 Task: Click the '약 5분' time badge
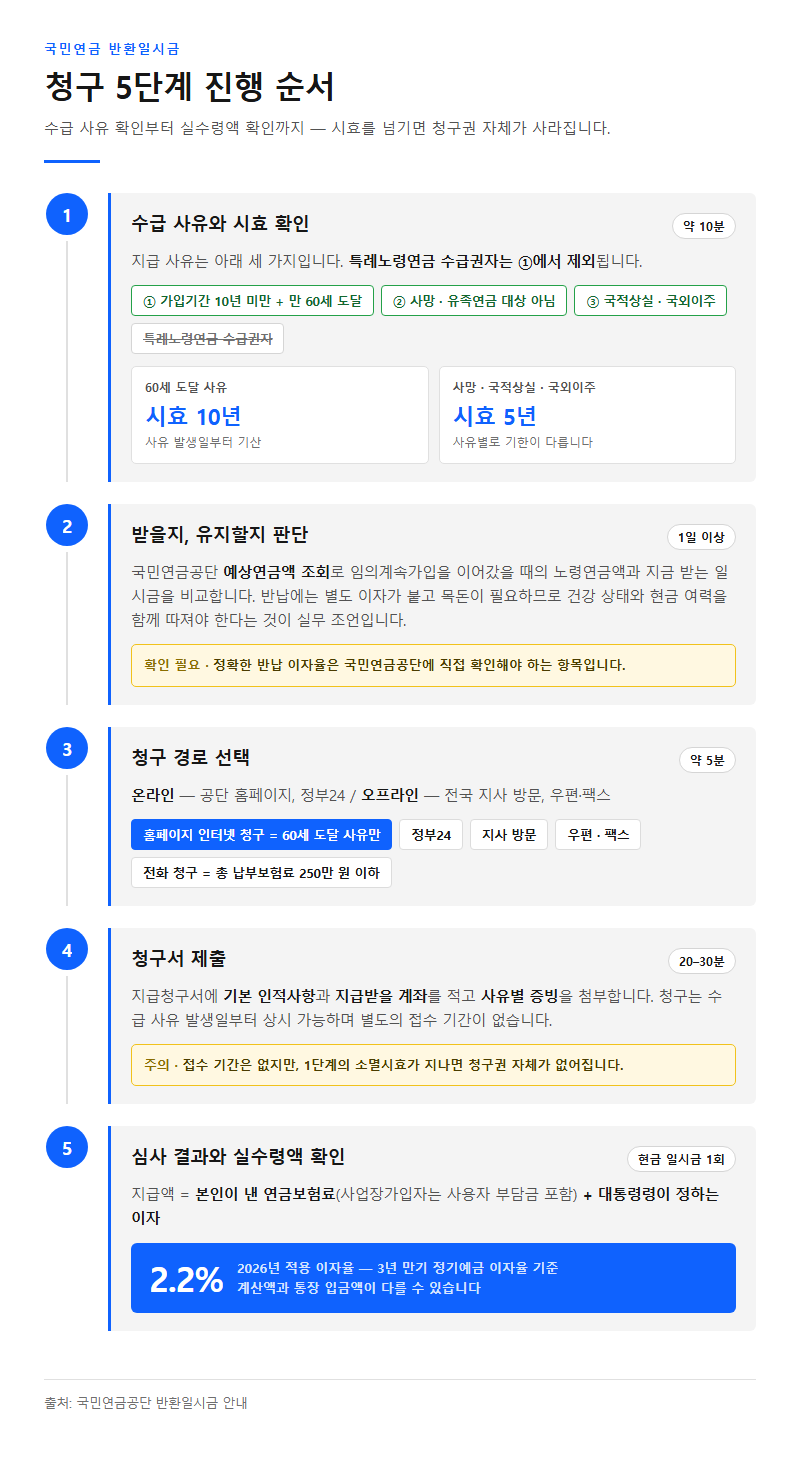pyautogui.click(x=707, y=760)
